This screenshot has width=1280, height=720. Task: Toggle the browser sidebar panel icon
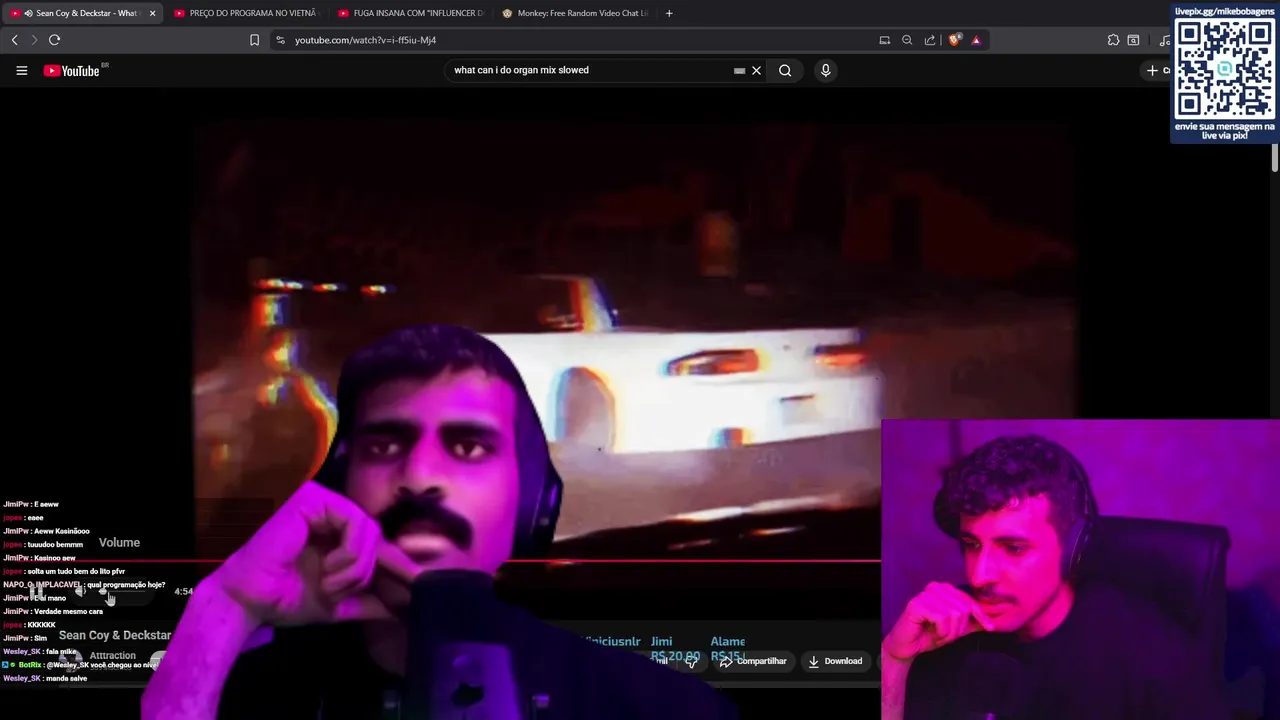1133,40
